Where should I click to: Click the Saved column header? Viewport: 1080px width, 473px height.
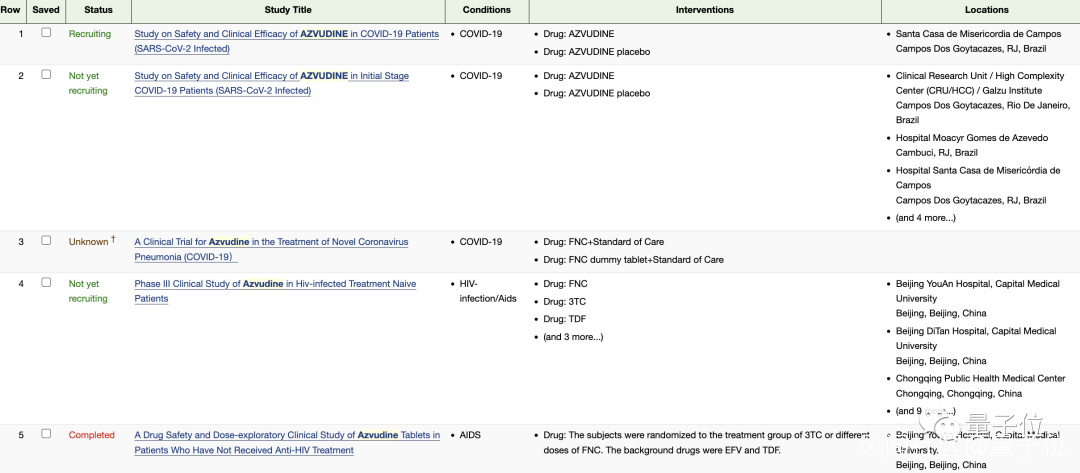point(46,10)
